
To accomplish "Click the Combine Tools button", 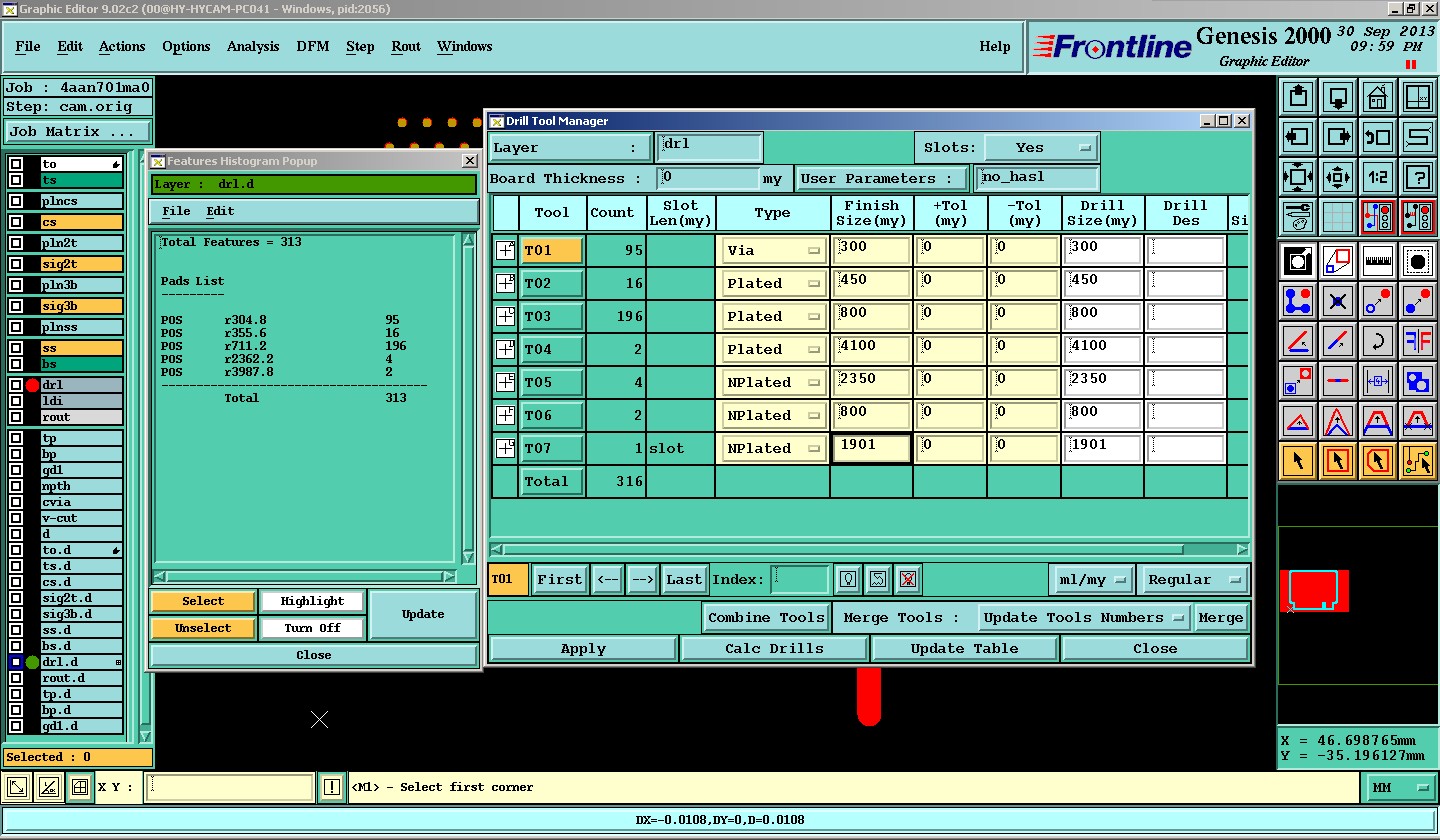I will [x=767, y=617].
